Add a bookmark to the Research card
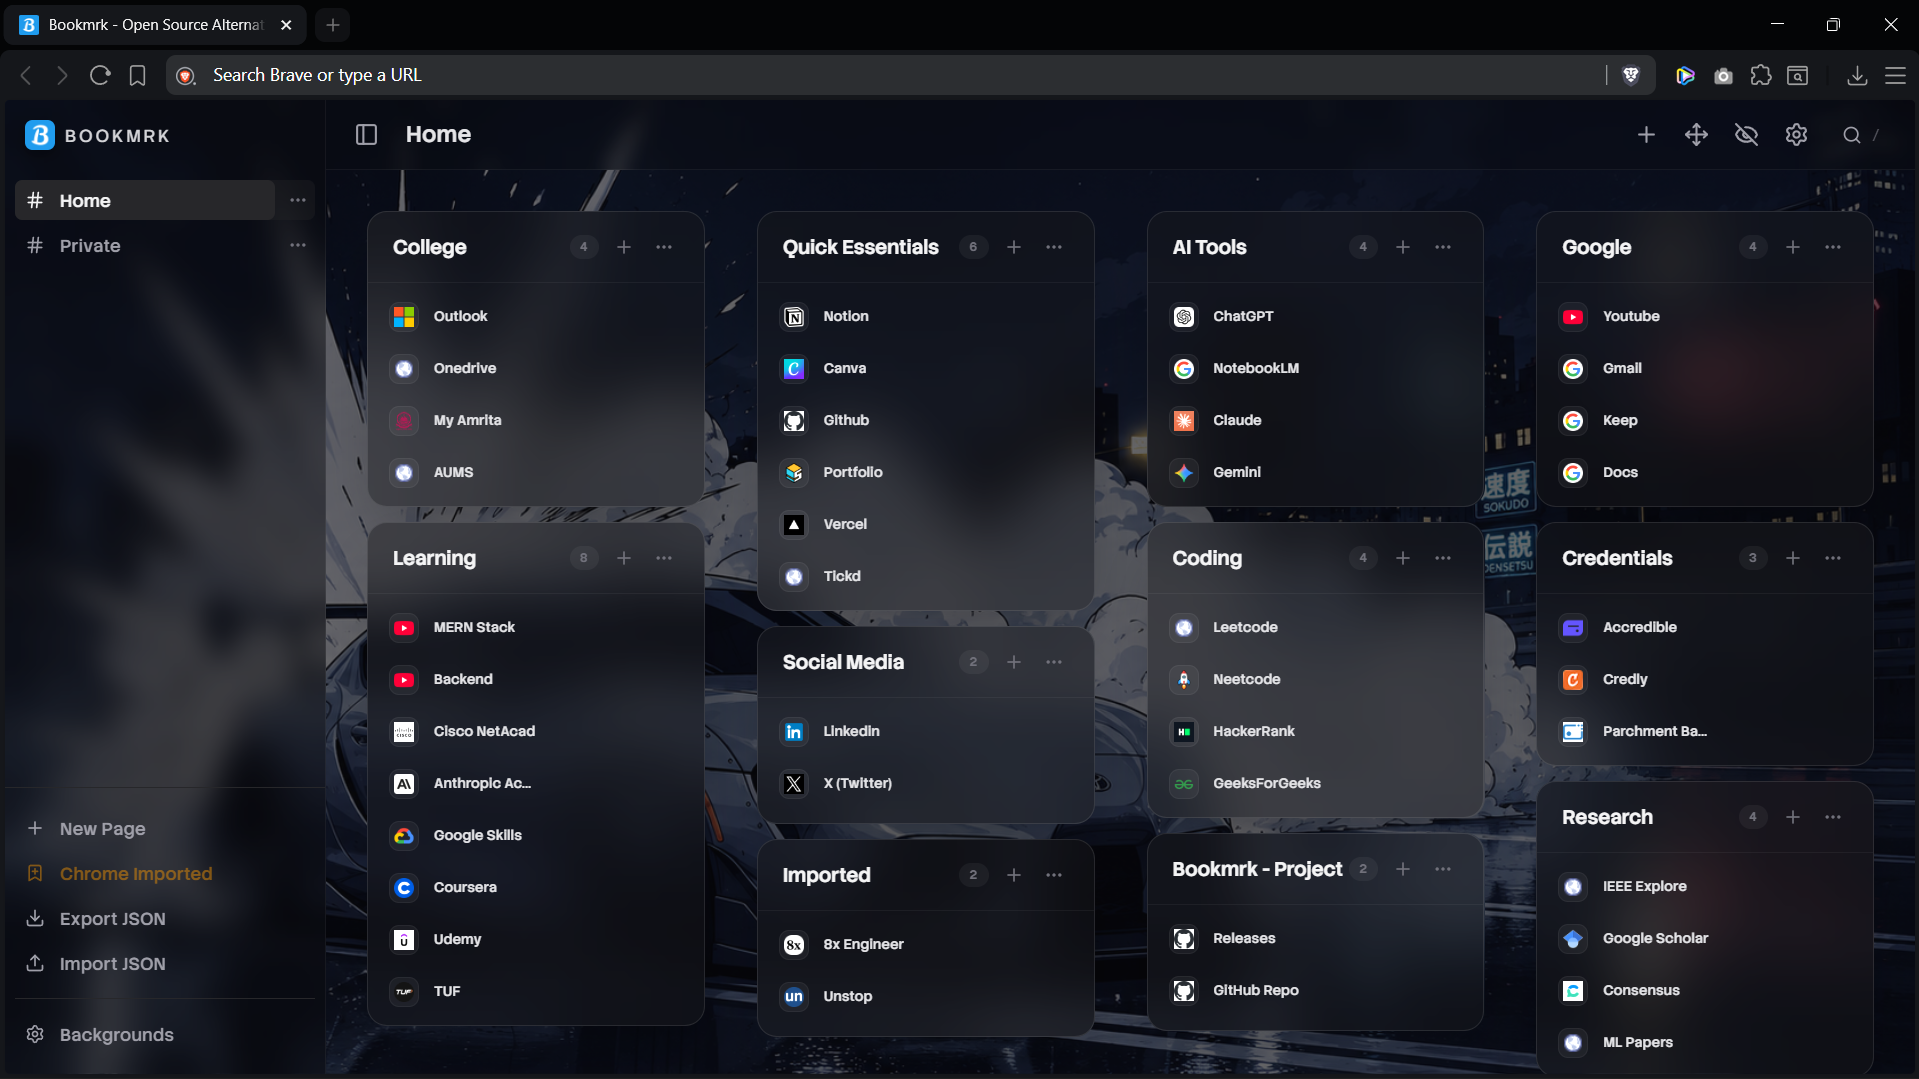Viewport: 1919px width, 1079px height. 1793,817
